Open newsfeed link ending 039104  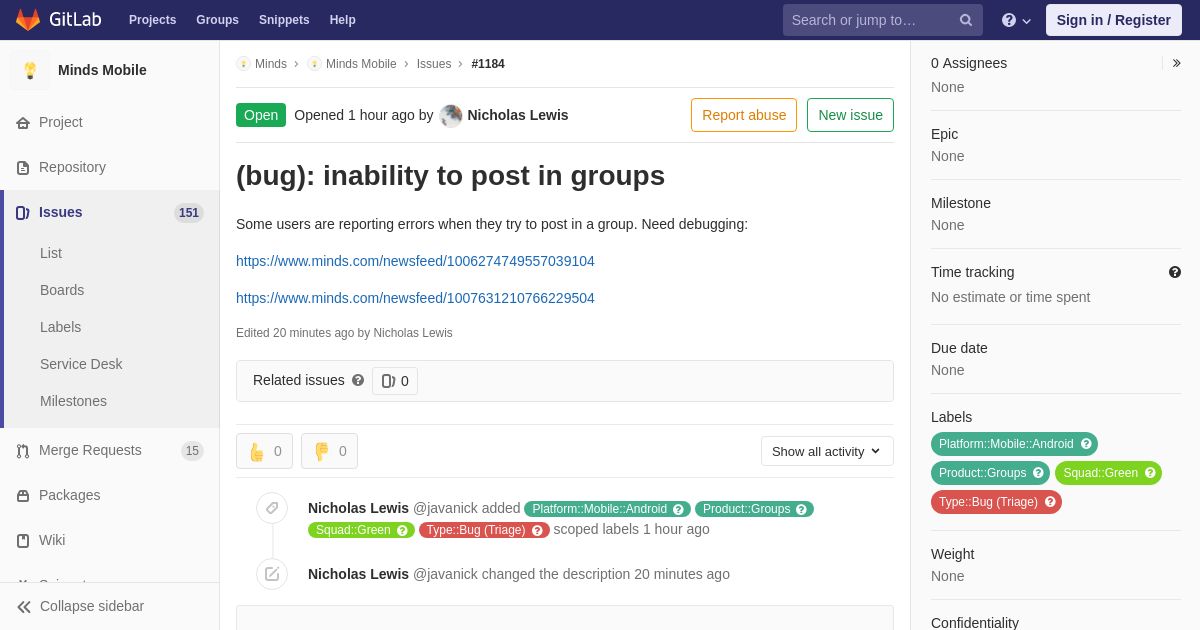tap(415, 261)
